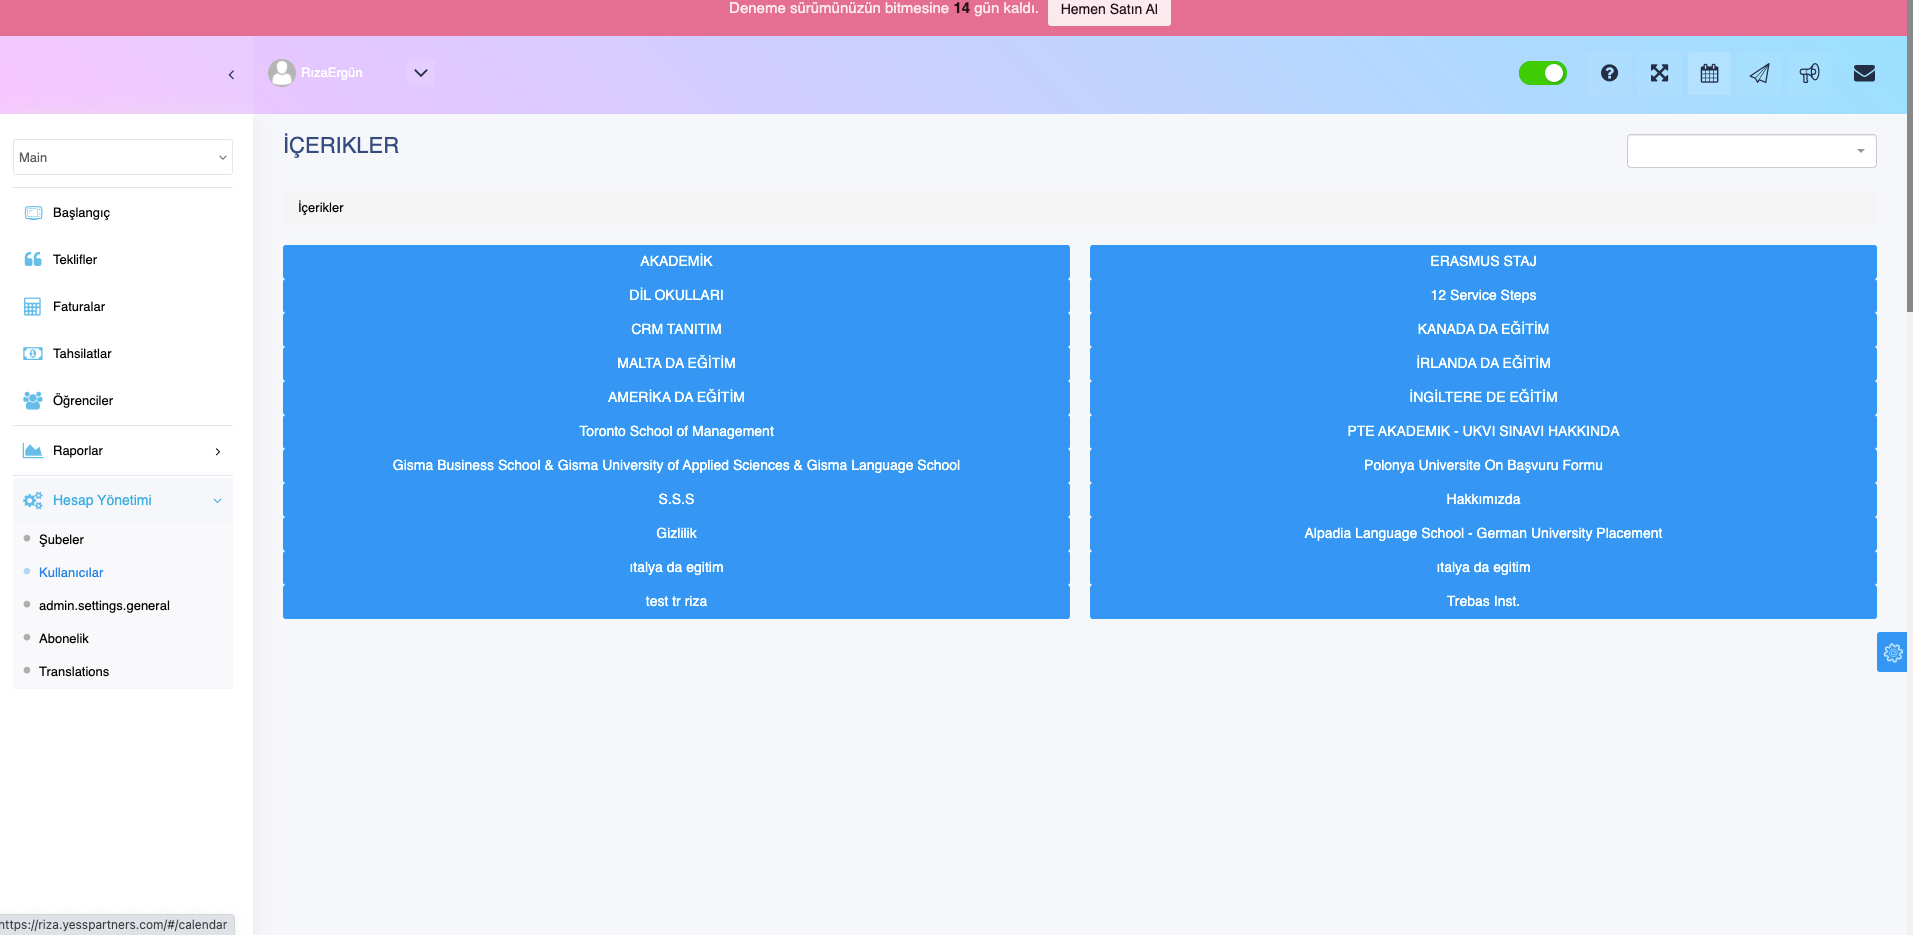The image size is (1913, 935).
Task: Click the Teklifler quote icon
Action: coord(33,260)
